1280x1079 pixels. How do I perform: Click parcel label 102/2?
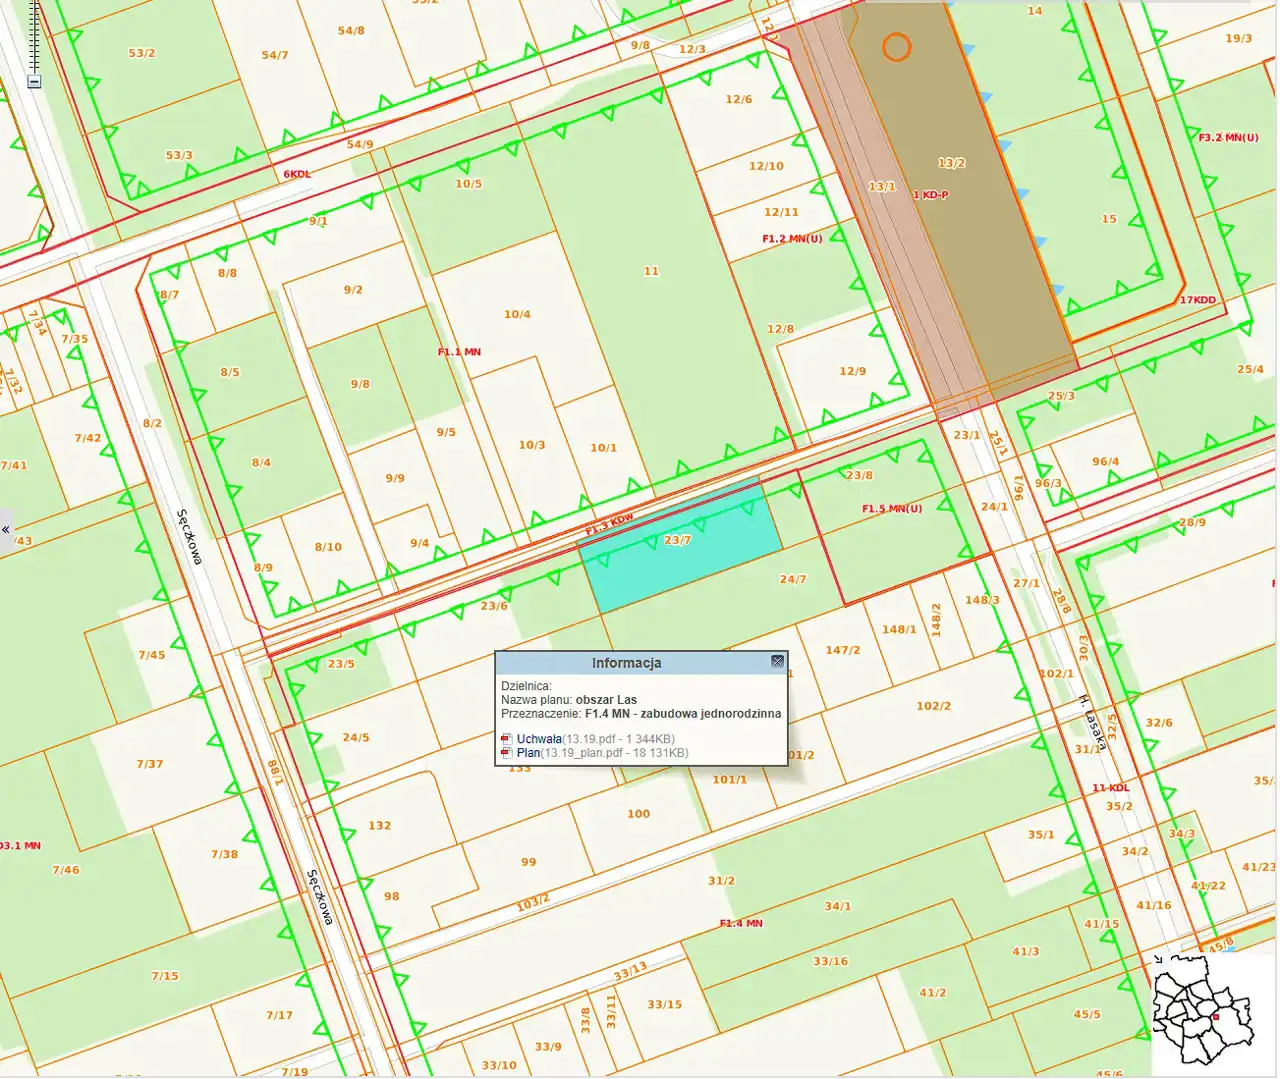933,706
